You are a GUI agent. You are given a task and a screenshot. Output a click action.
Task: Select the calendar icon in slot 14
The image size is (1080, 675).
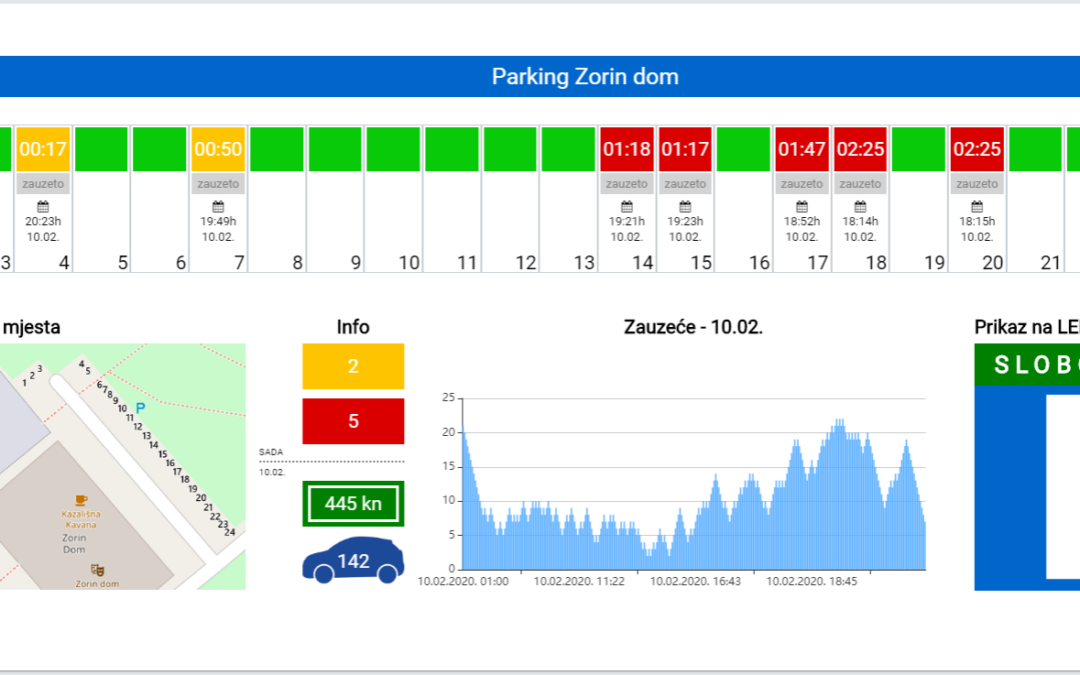(x=627, y=206)
